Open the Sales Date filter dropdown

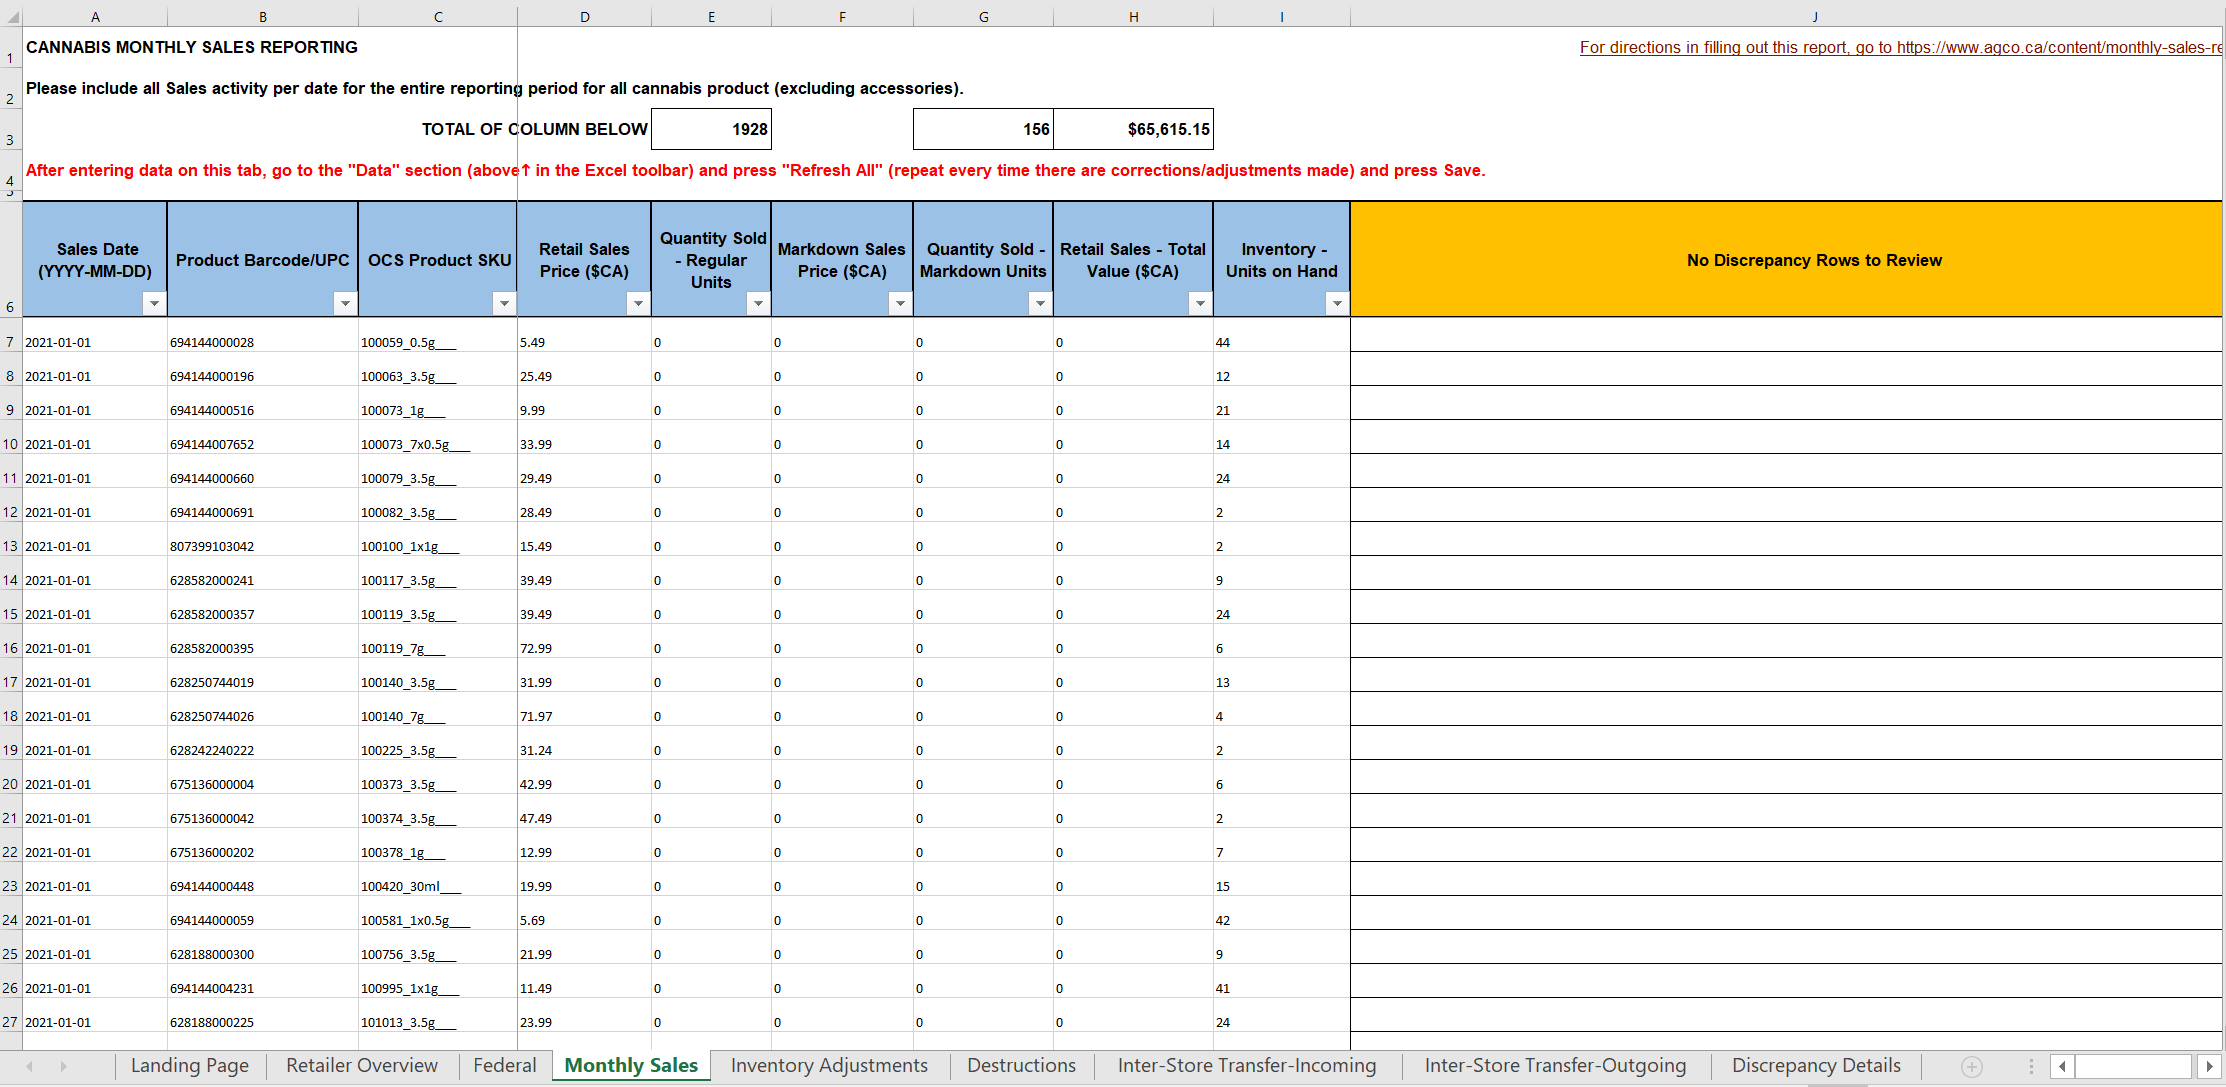click(x=154, y=303)
